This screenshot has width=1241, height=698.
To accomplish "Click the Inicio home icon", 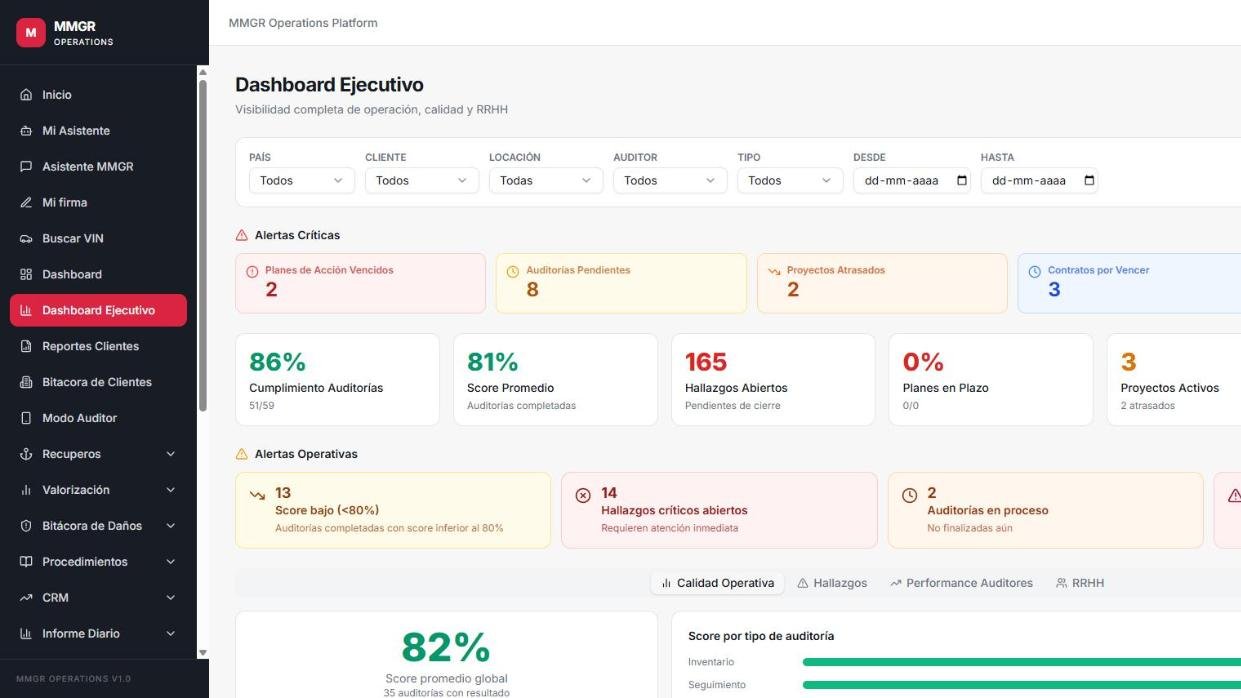I will point(26,95).
